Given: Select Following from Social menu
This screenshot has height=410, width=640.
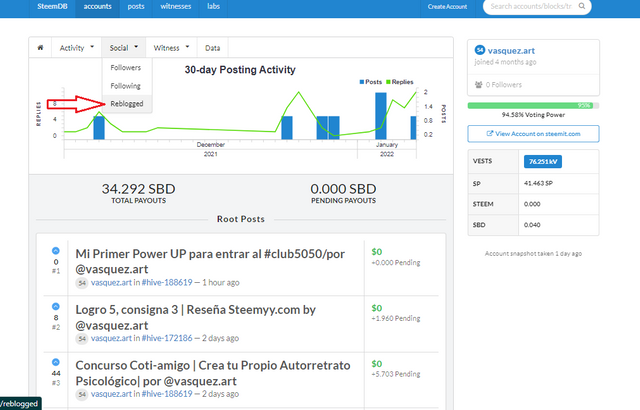Looking at the screenshot, I should (126, 86).
